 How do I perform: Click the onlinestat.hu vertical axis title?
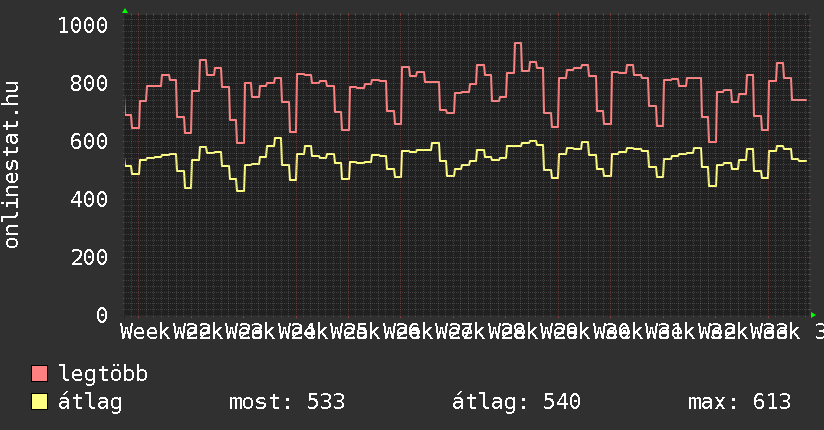click(12, 165)
